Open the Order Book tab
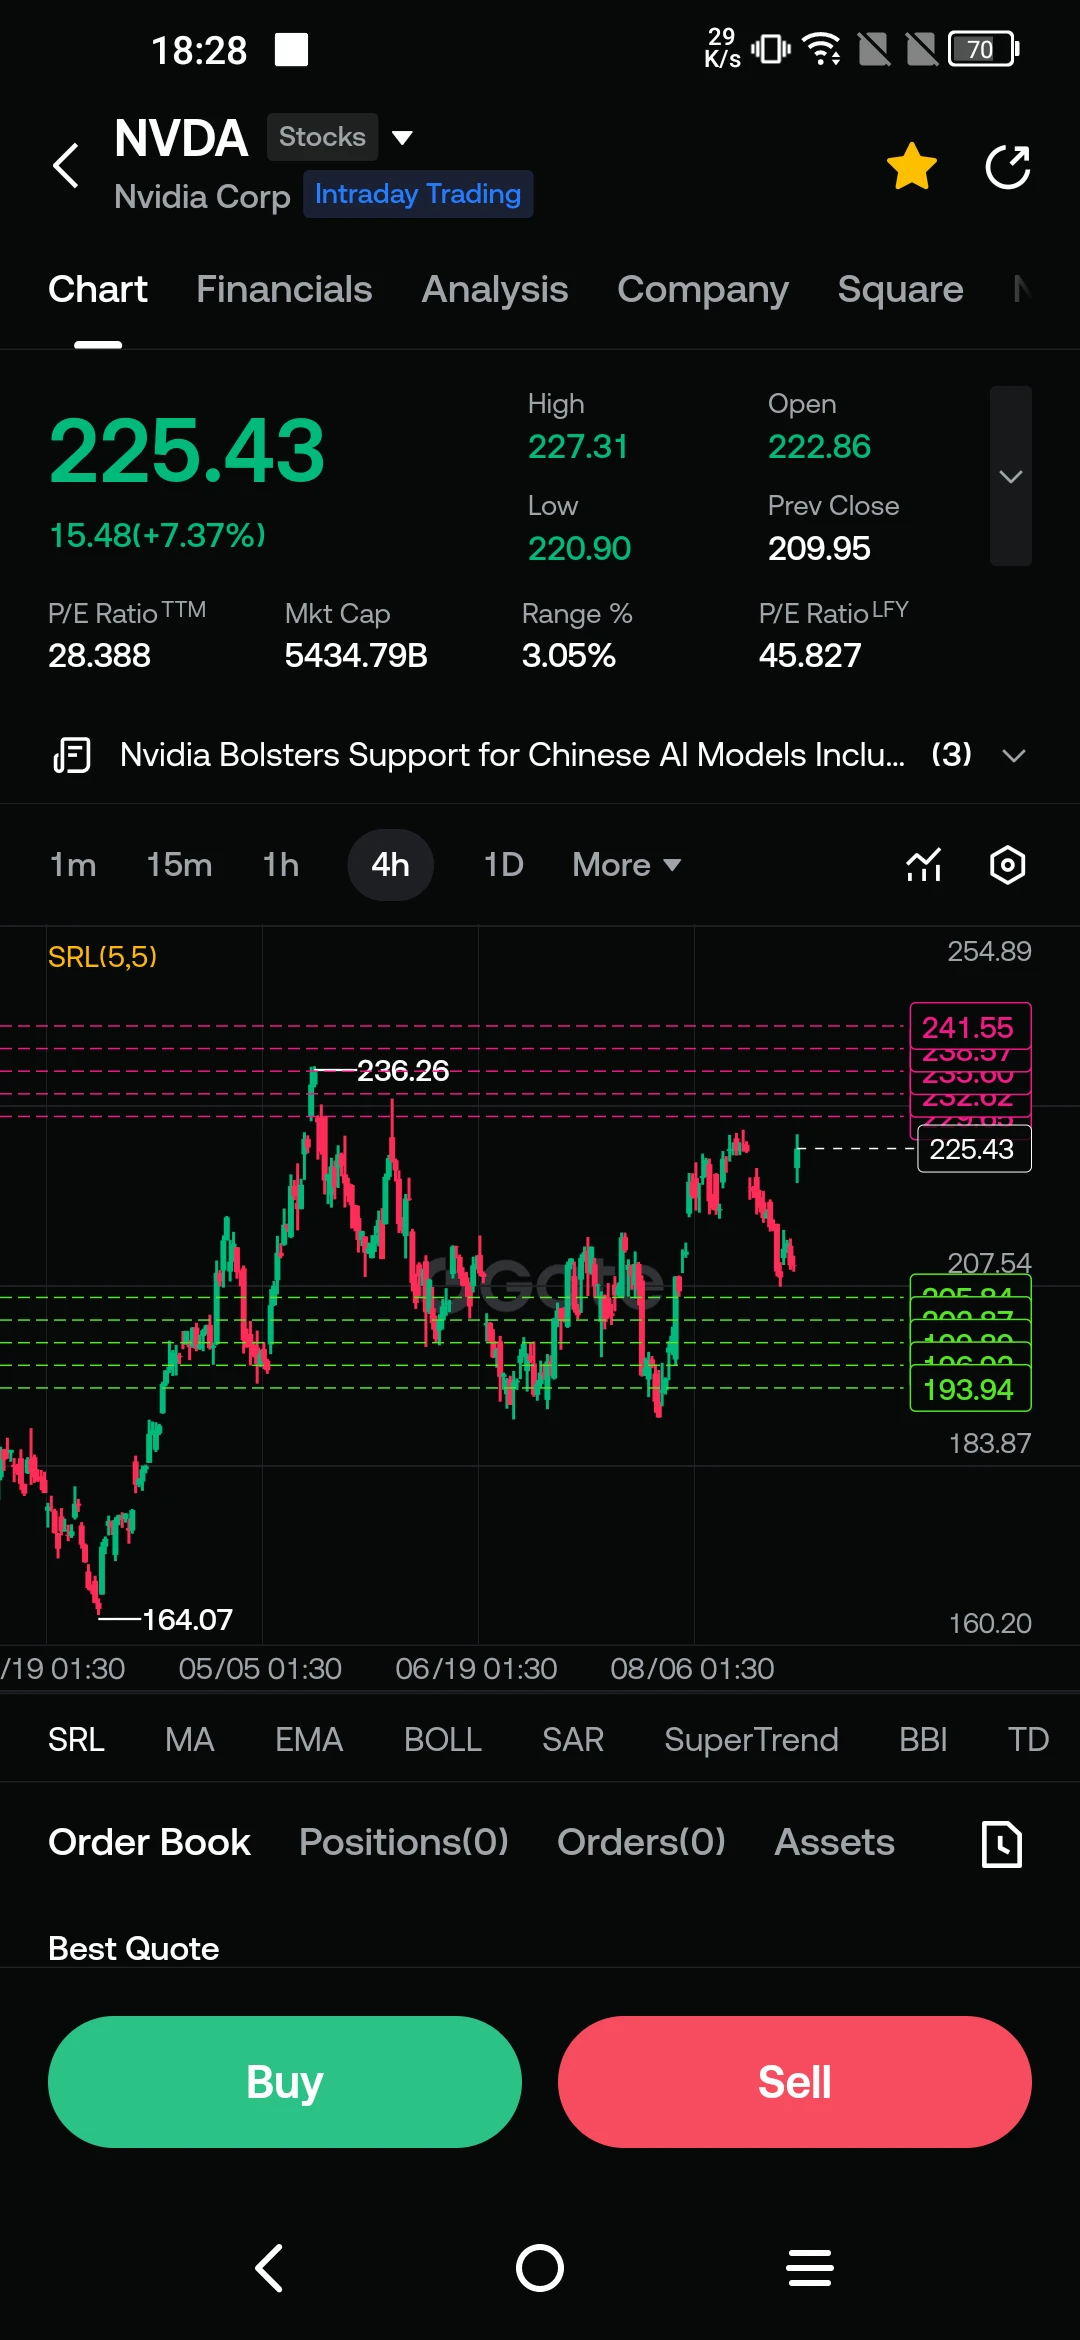 coord(149,1842)
